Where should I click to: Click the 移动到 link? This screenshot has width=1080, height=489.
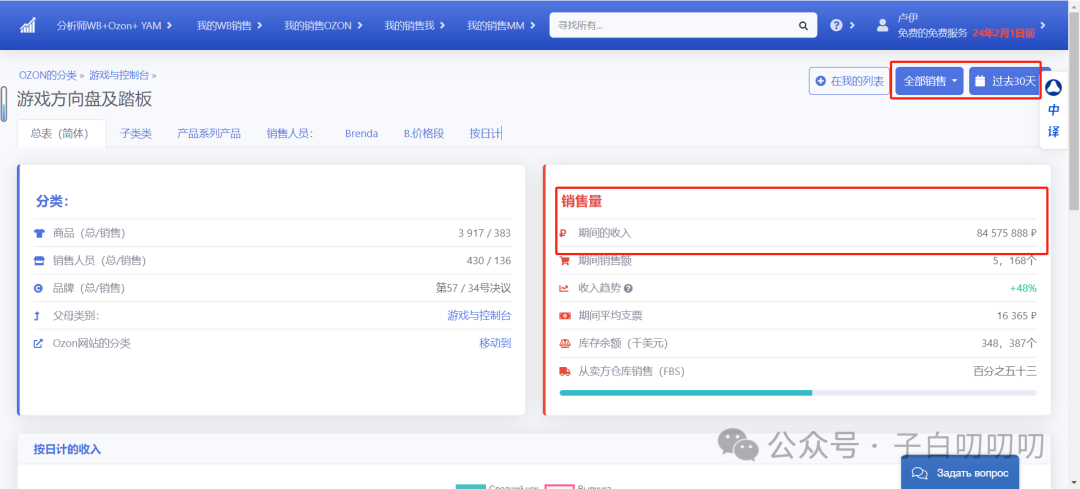[495, 344]
